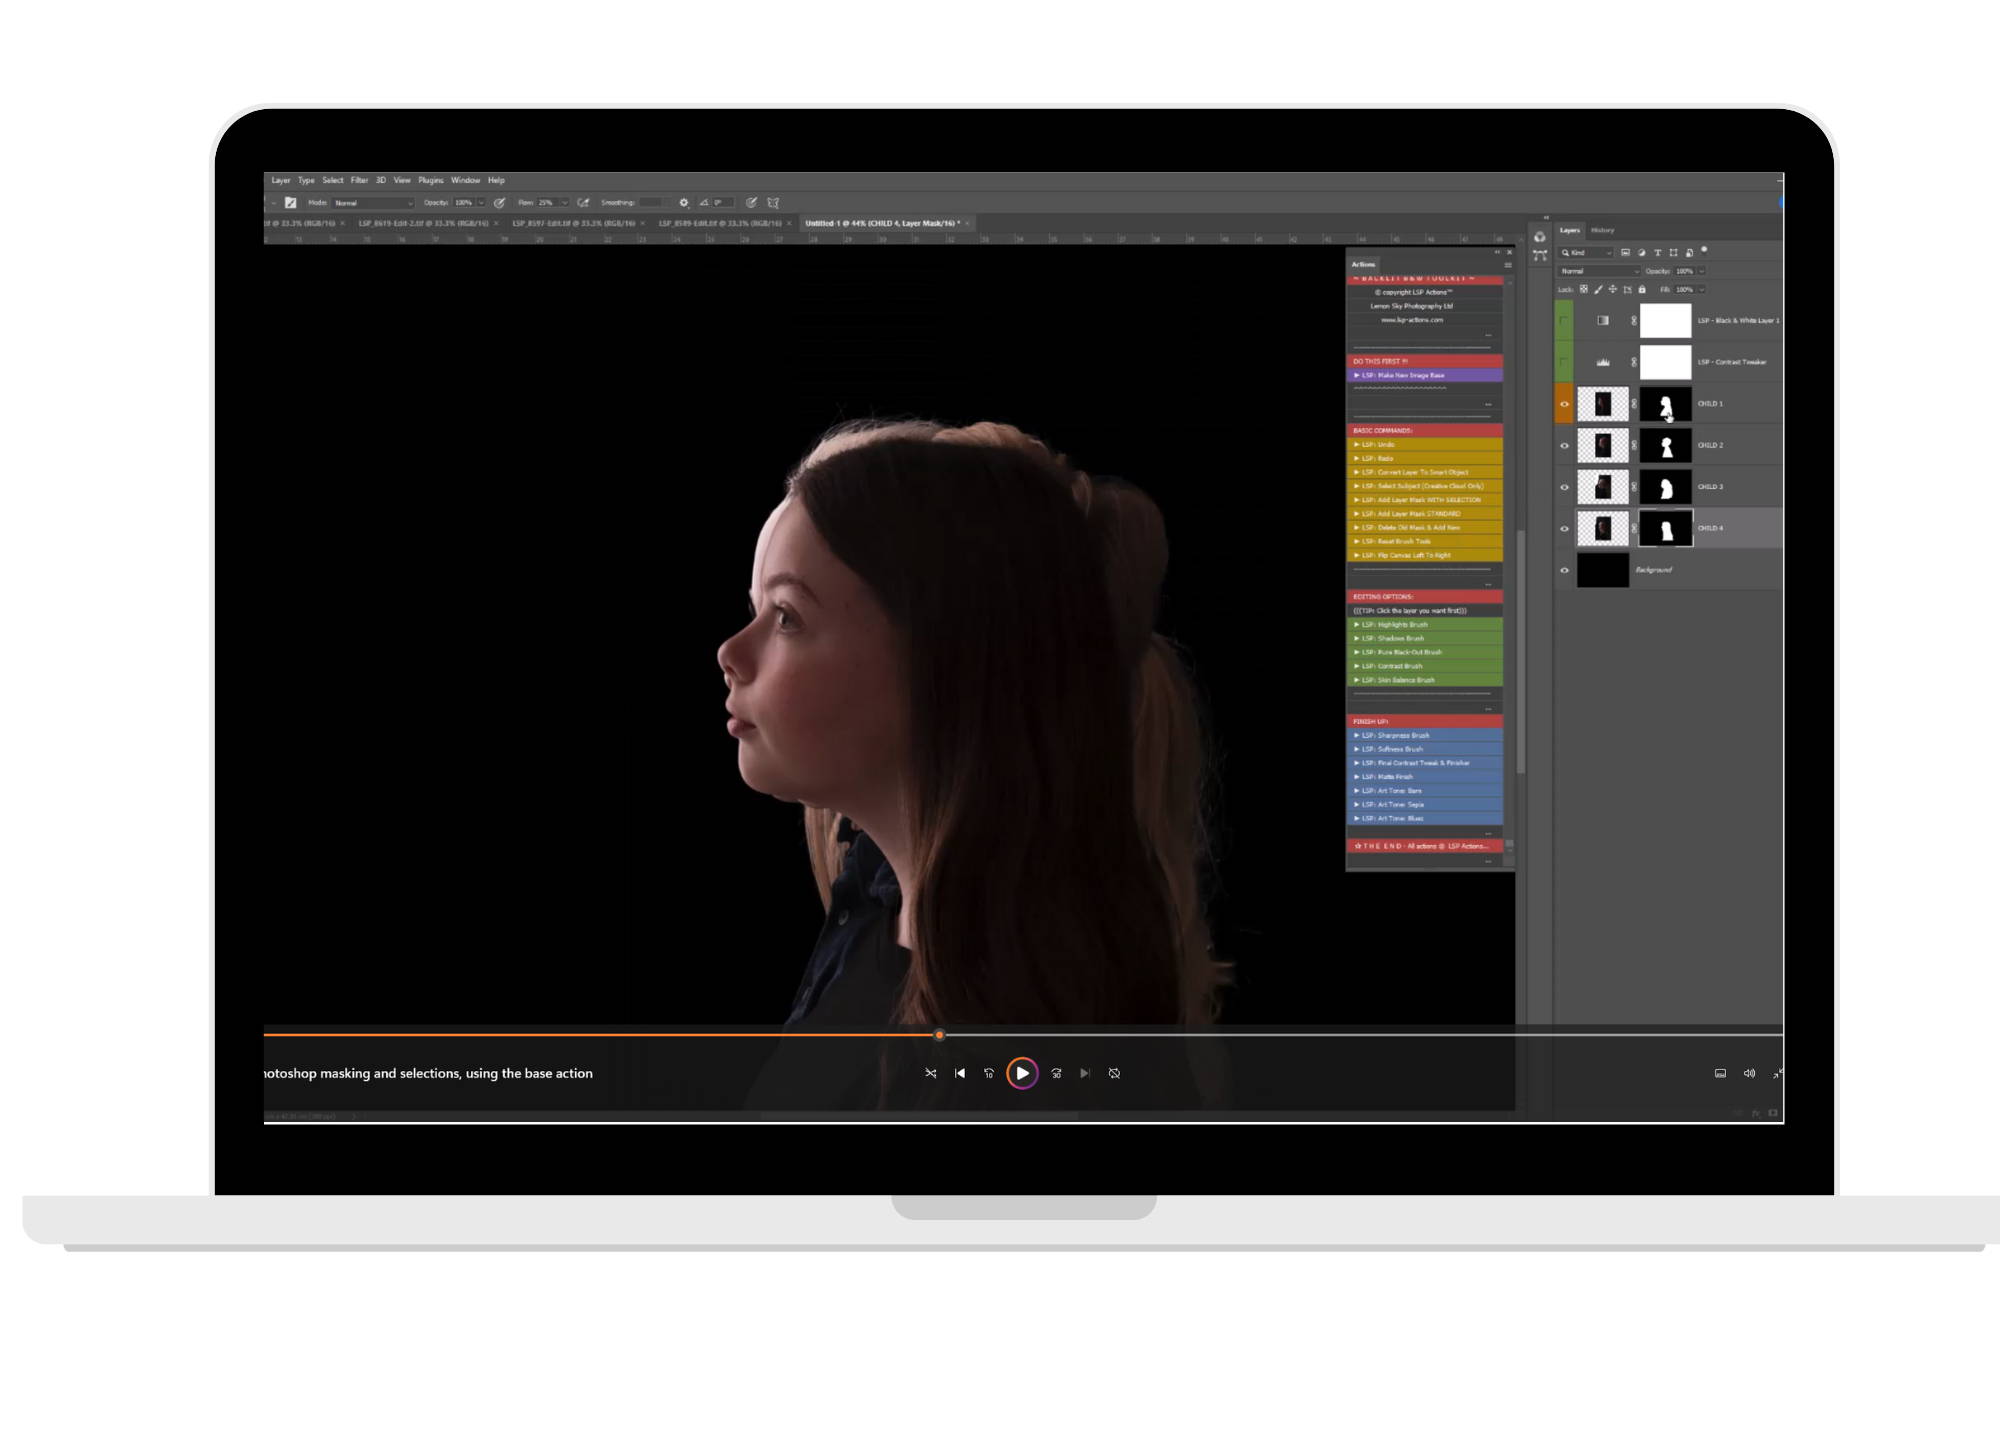Open the layer Opacity dropdown arrow

tap(1701, 271)
